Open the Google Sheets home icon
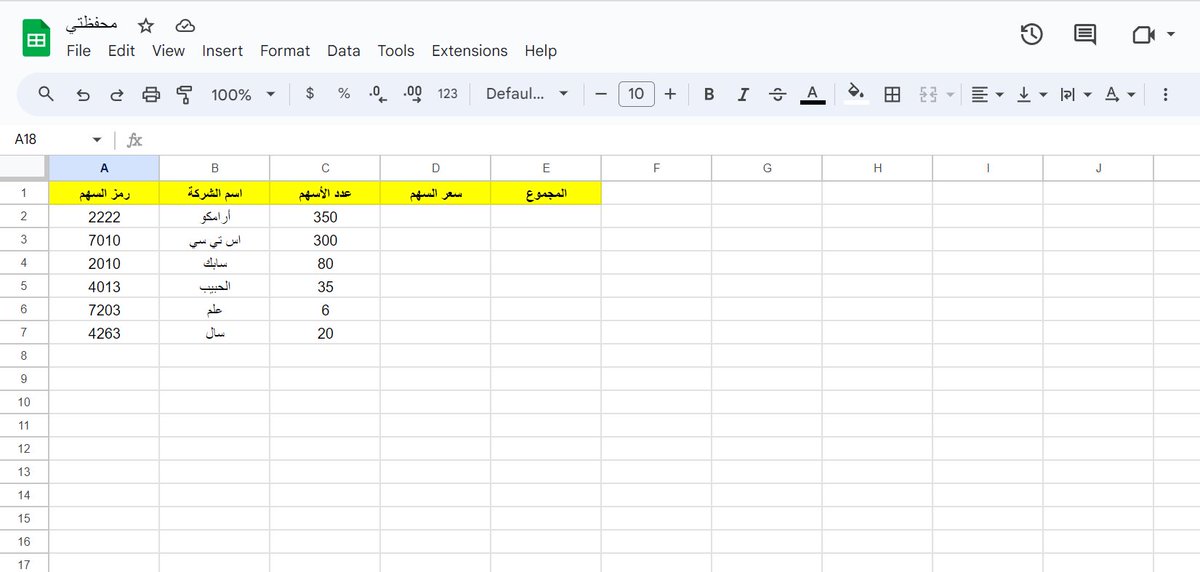 (x=36, y=39)
